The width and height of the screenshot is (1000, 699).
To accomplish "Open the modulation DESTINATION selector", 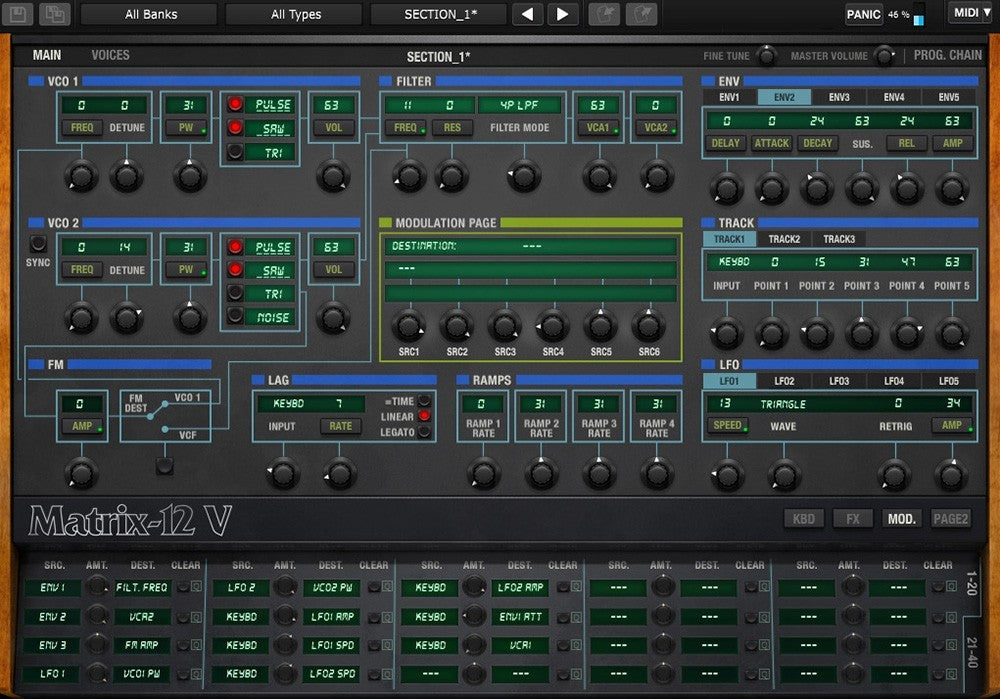I will [531, 246].
